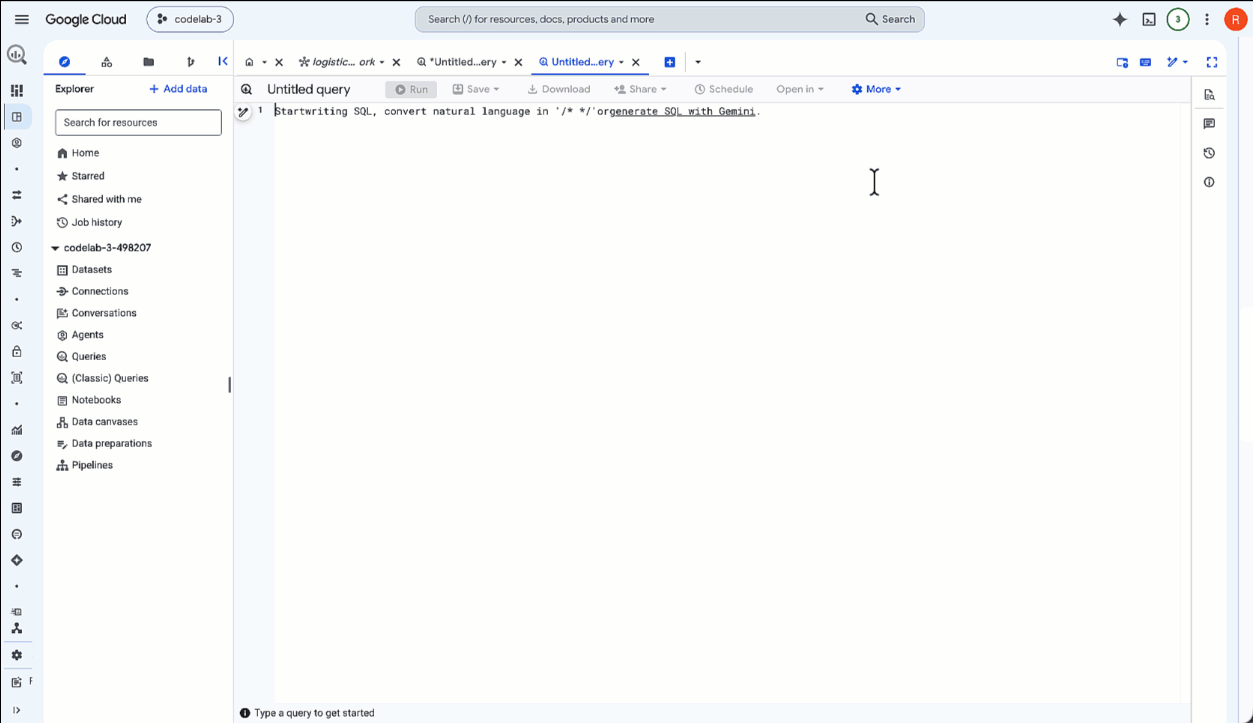Close the home tab
This screenshot has height=723, width=1253.
tap(279, 62)
